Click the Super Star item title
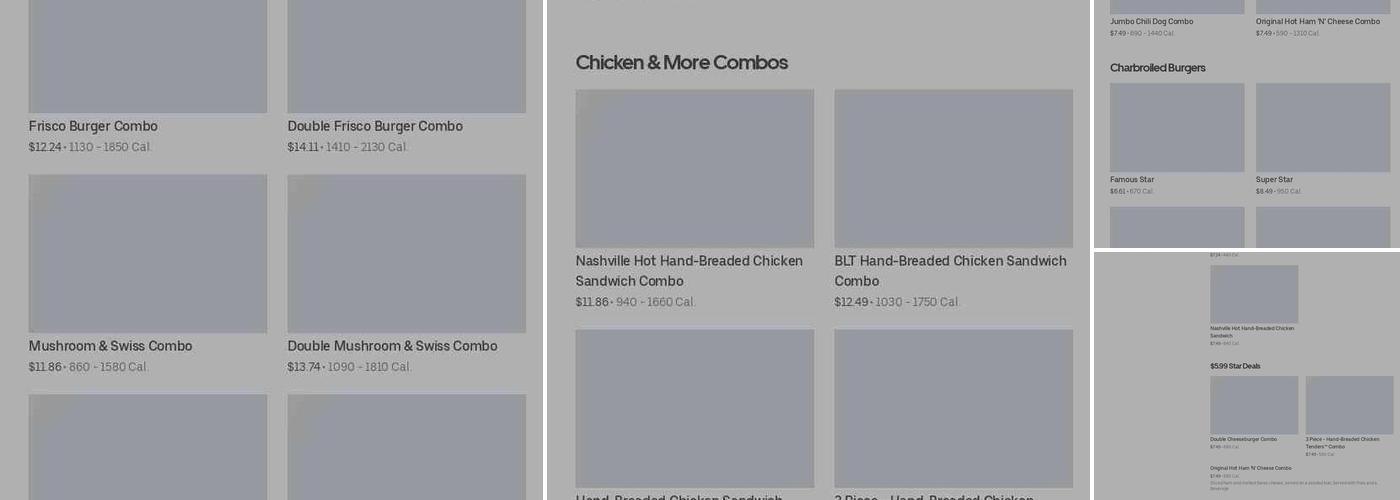The width and height of the screenshot is (1400, 500). point(1274,180)
